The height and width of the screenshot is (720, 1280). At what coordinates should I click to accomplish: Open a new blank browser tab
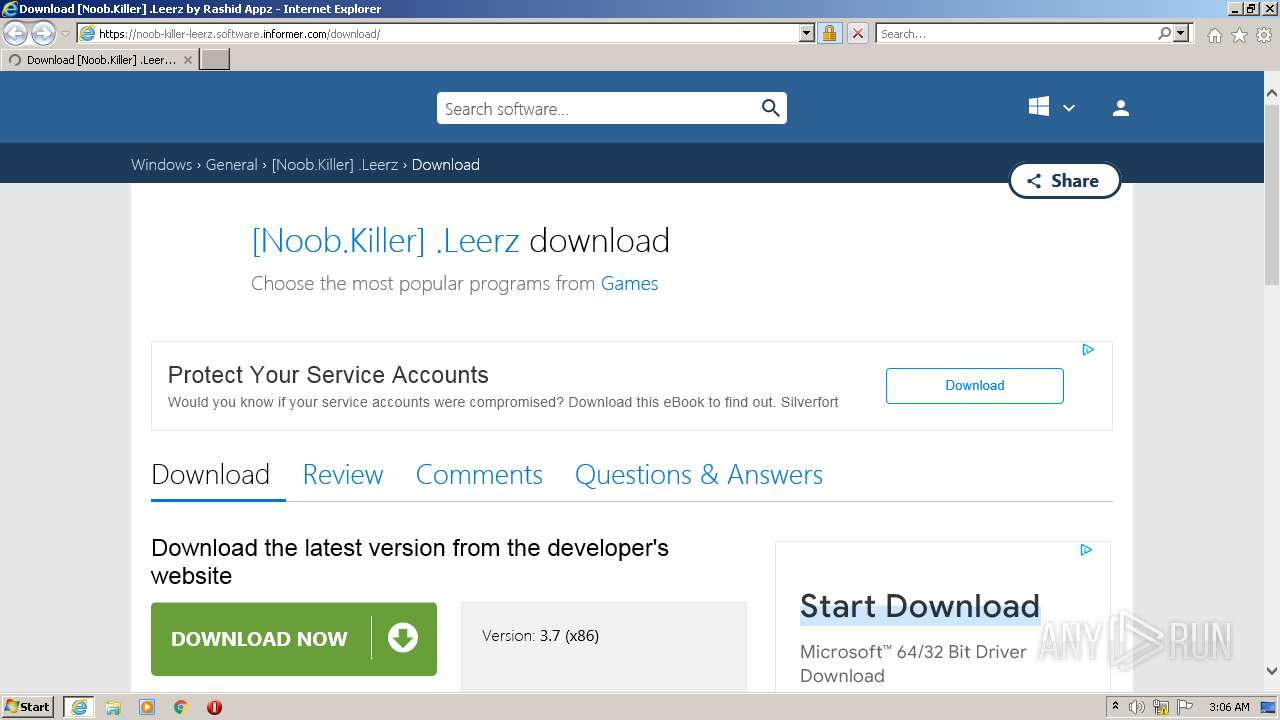tap(215, 60)
